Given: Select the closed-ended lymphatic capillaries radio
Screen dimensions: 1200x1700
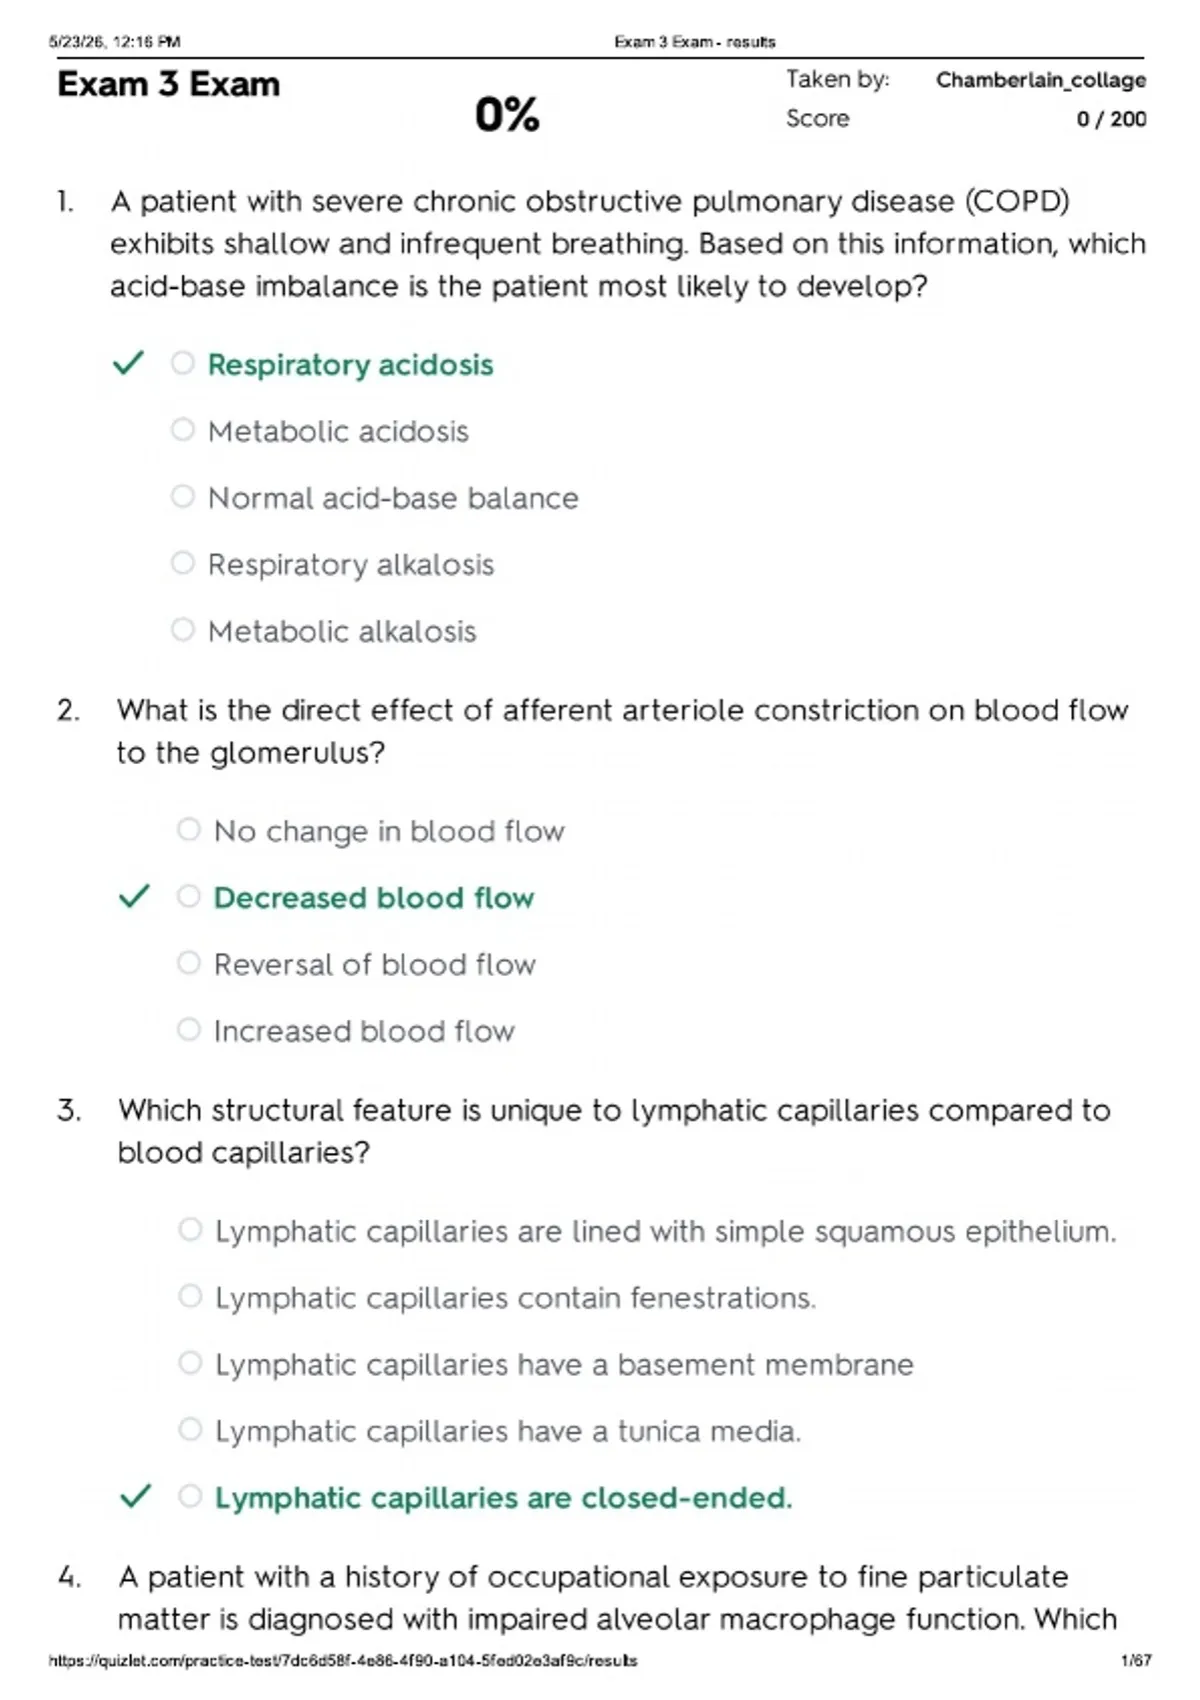Looking at the screenshot, I should coord(190,1496).
